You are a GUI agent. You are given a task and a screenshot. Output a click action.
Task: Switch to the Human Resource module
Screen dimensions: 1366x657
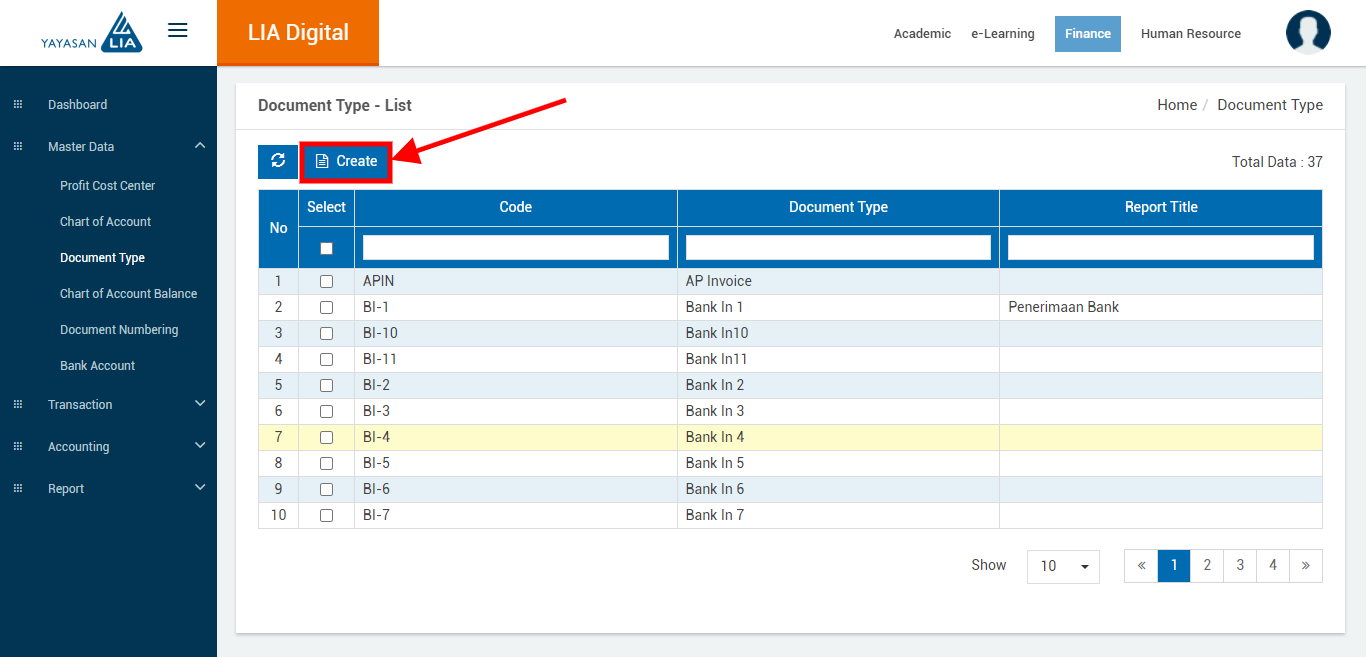pos(1190,34)
